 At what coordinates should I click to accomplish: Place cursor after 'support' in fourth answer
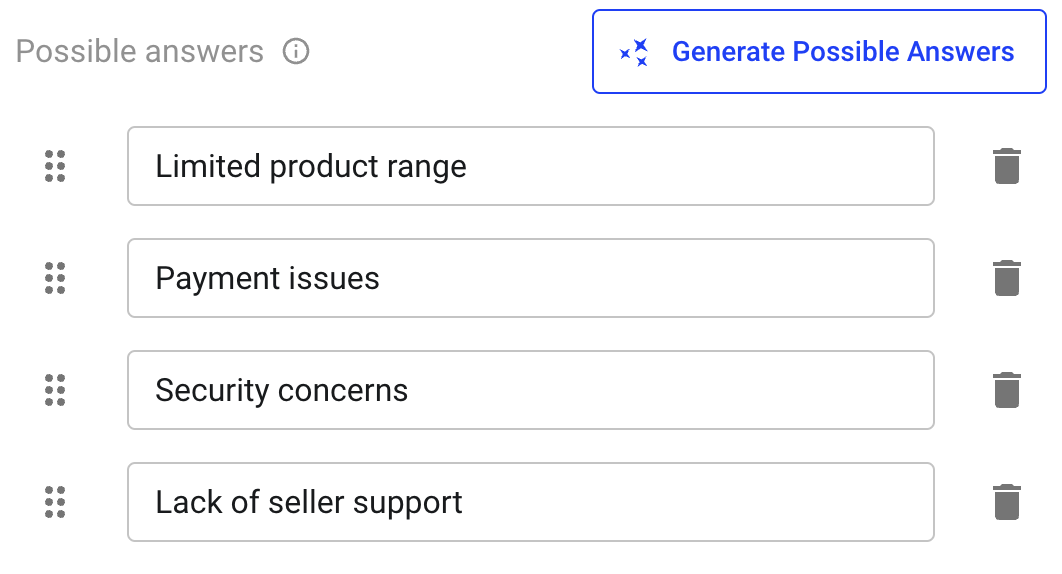pos(463,502)
